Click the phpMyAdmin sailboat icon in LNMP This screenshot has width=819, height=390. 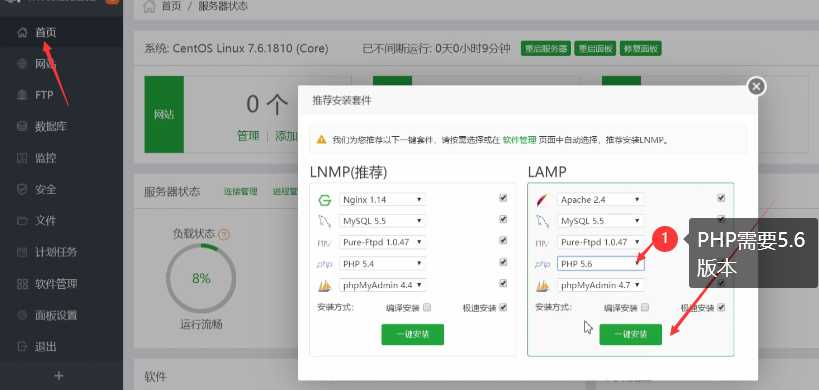point(324,286)
